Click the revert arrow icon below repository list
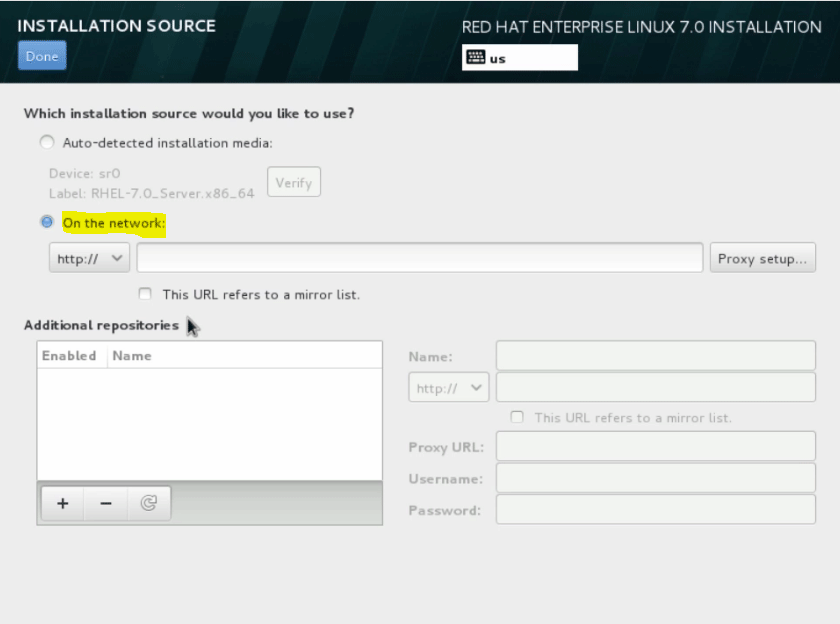Image resolution: width=840 pixels, height=624 pixels. [149, 503]
